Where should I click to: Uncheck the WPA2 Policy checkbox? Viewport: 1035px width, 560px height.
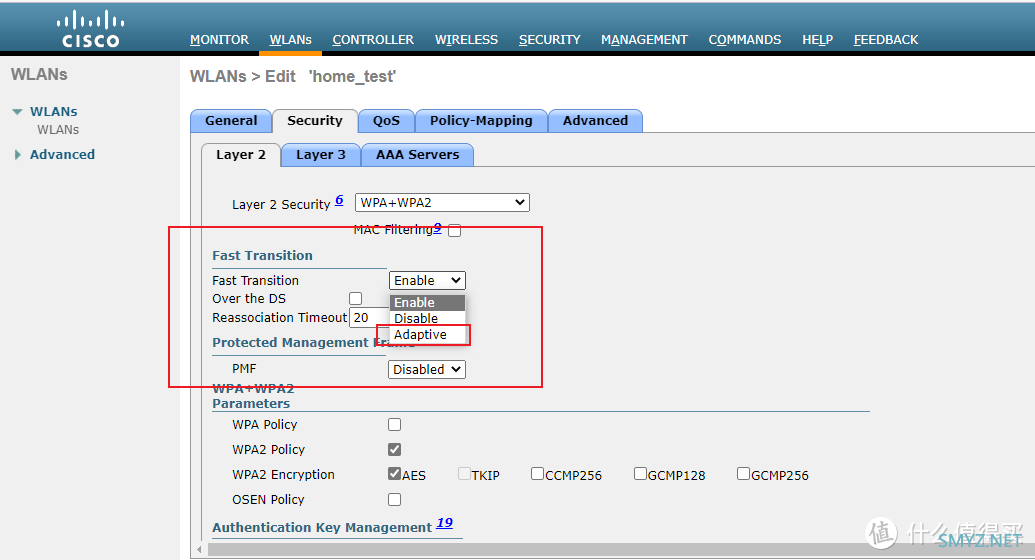tap(395, 450)
